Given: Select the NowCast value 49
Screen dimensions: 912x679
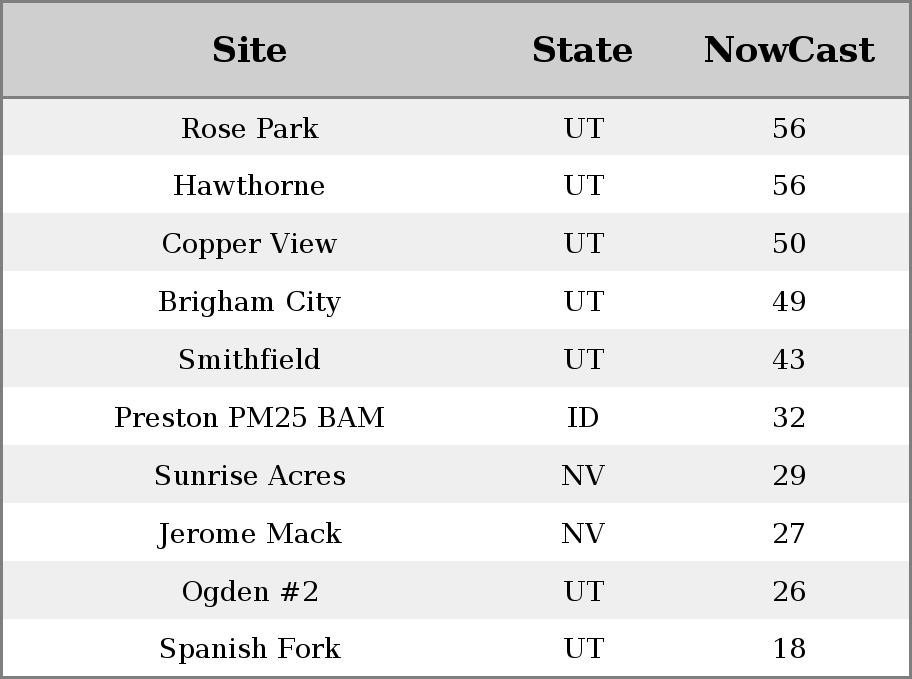Looking at the screenshot, I should [789, 302].
